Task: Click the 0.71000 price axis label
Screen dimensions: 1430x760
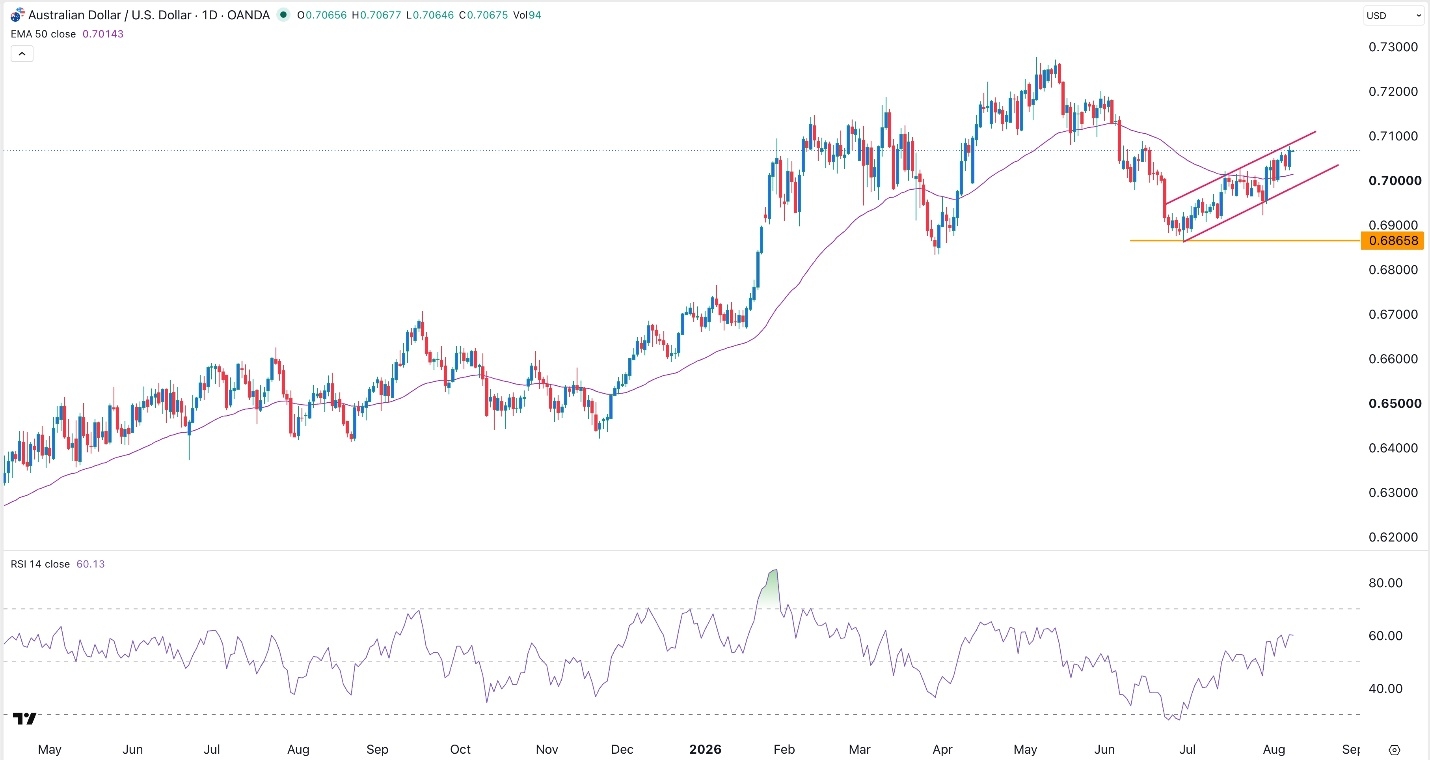Action: [1393, 136]
